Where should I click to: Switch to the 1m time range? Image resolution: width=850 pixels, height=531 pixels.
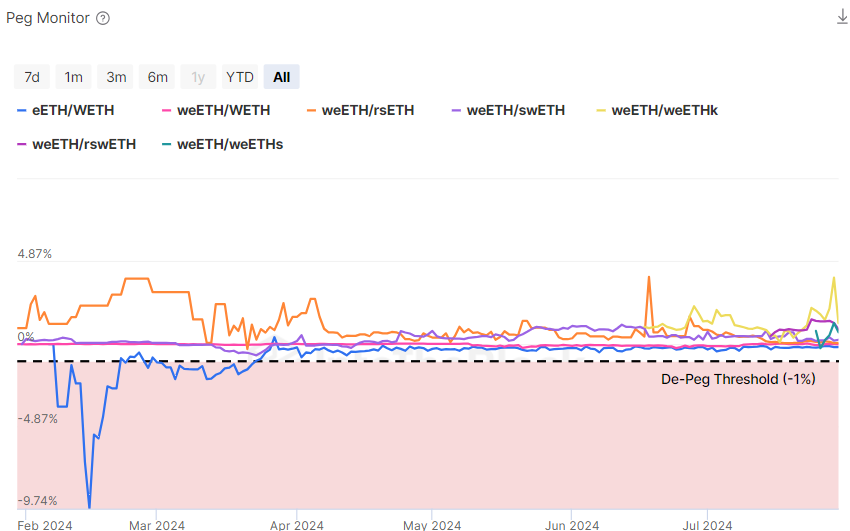point(74,77)
